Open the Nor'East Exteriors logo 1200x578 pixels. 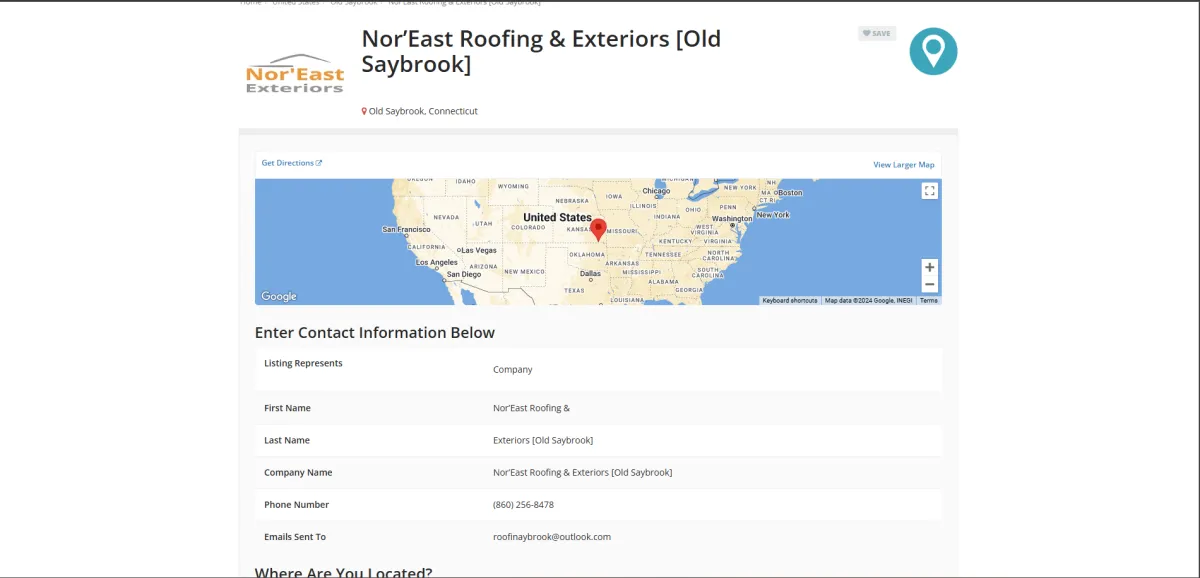click(x=295, y=74)
